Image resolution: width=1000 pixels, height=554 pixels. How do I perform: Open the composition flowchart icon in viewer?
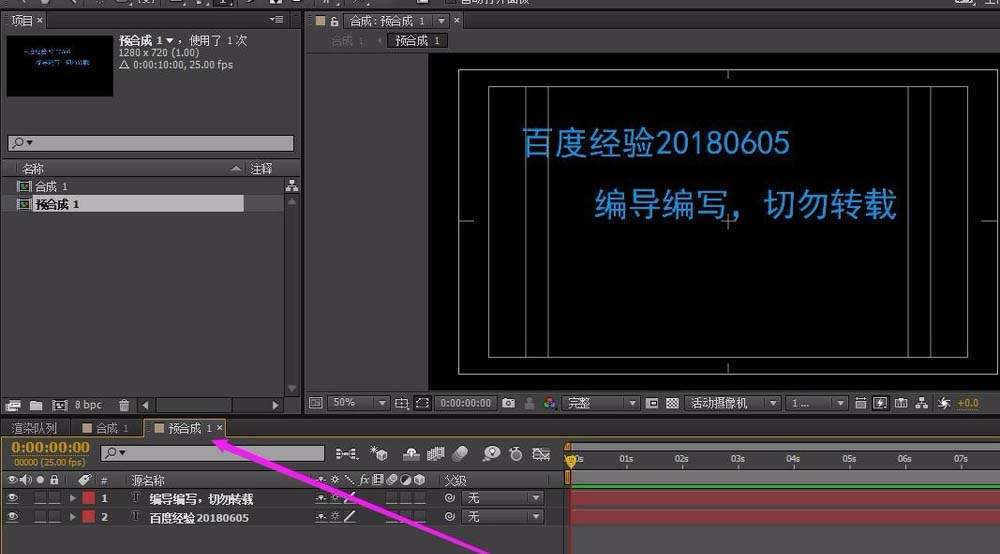point(922,403)
